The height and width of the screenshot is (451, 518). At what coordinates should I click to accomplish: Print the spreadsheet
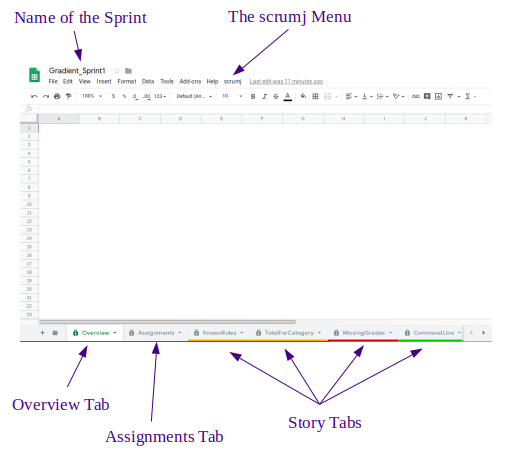57,96
